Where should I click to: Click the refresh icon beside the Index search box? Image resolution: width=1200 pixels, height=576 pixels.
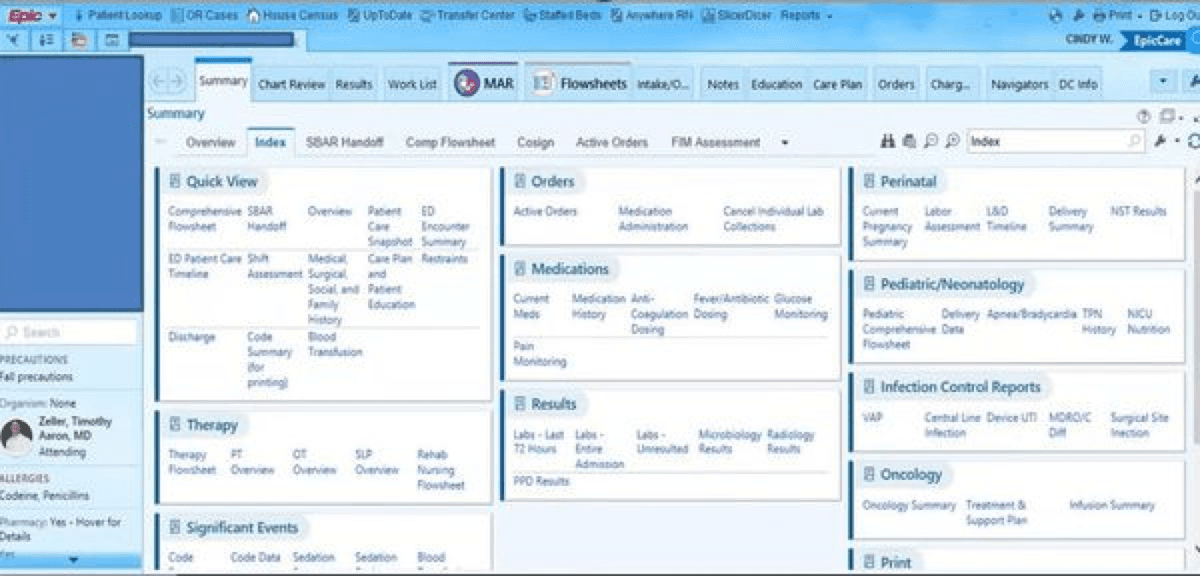(x=1193, y=142)
